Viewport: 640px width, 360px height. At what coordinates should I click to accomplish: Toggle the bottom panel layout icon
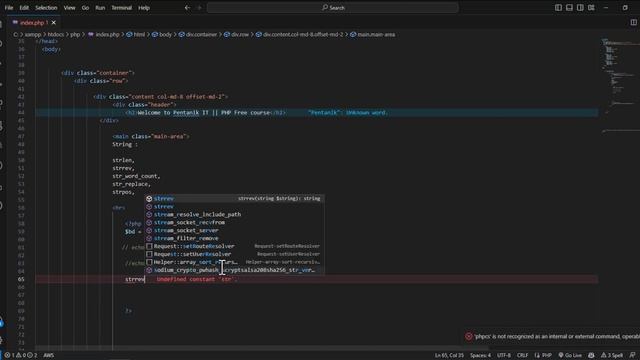pos(569,7)
